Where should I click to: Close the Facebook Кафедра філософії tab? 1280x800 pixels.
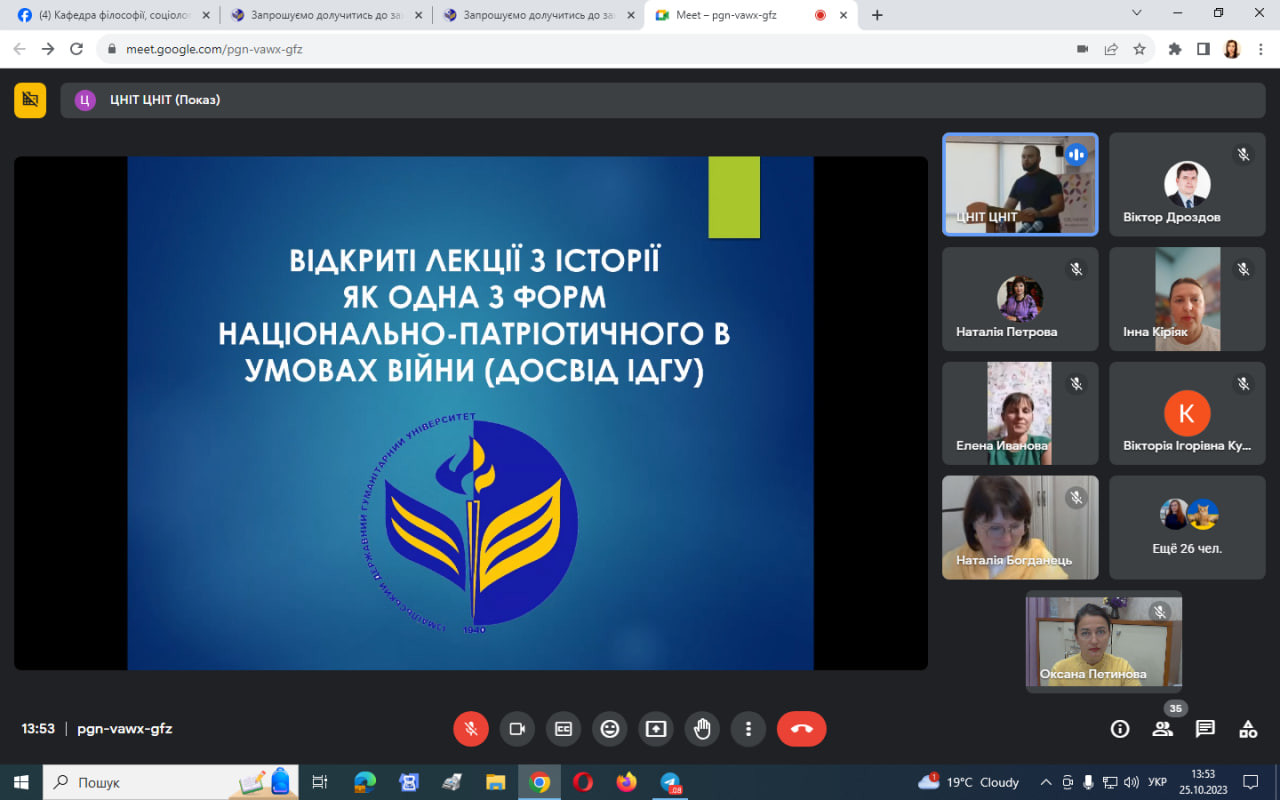(x=206, y=15)
